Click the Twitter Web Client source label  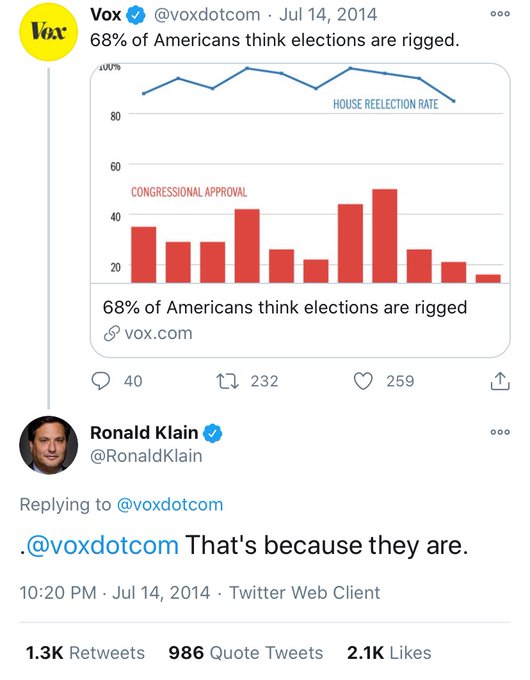point(304,593)
